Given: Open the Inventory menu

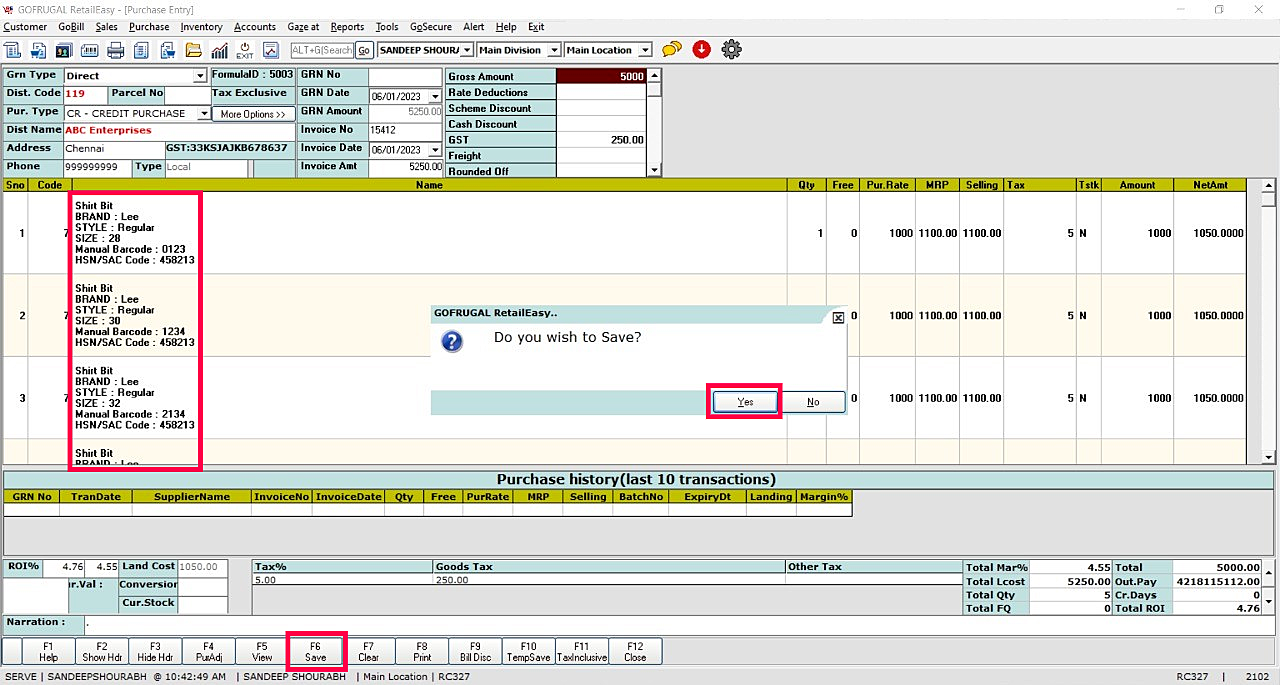Looking at the screenshot, I should (201, 27).
